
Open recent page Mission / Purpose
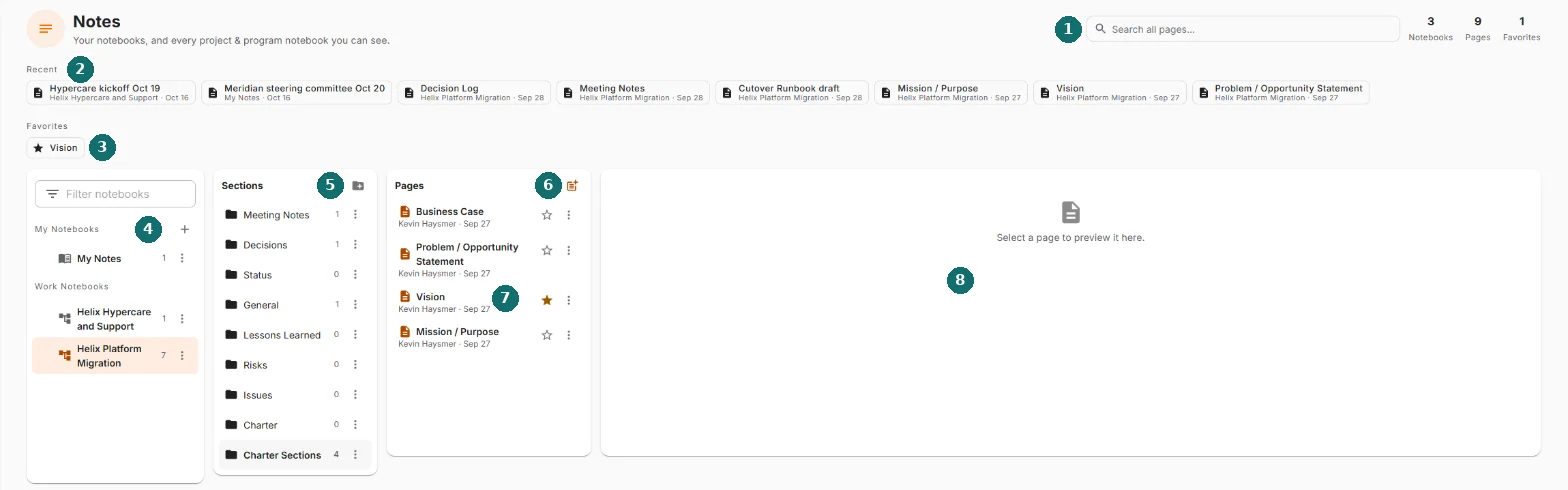point(951,92)
